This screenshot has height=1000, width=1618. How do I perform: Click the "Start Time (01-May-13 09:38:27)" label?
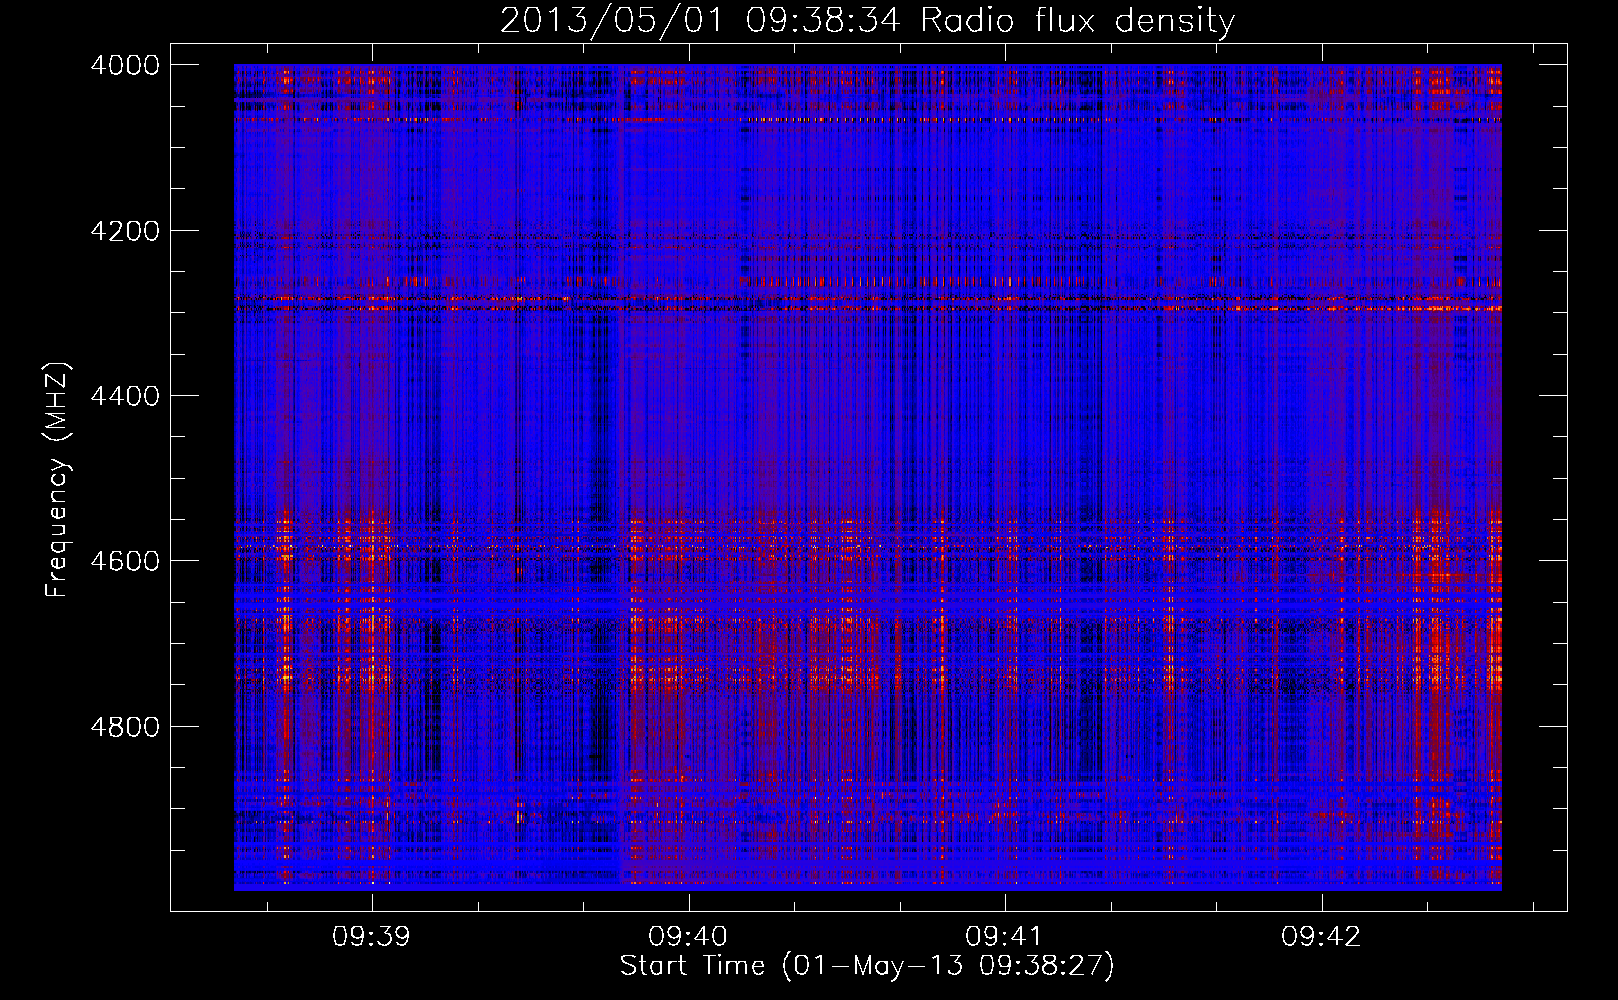point(866,966)
